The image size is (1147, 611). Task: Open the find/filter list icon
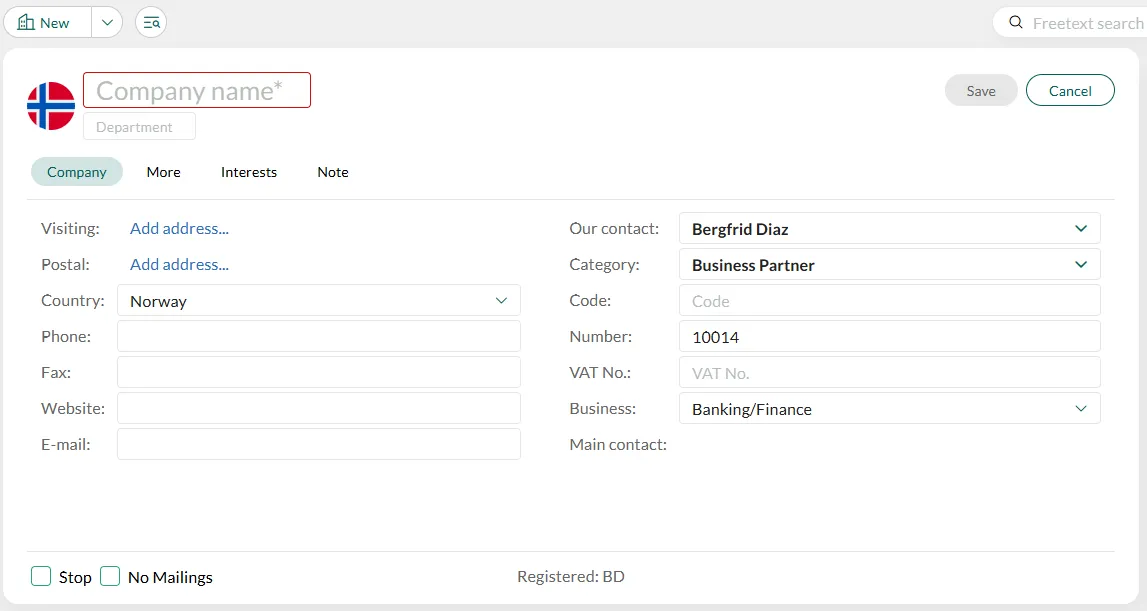click(151, 22)
